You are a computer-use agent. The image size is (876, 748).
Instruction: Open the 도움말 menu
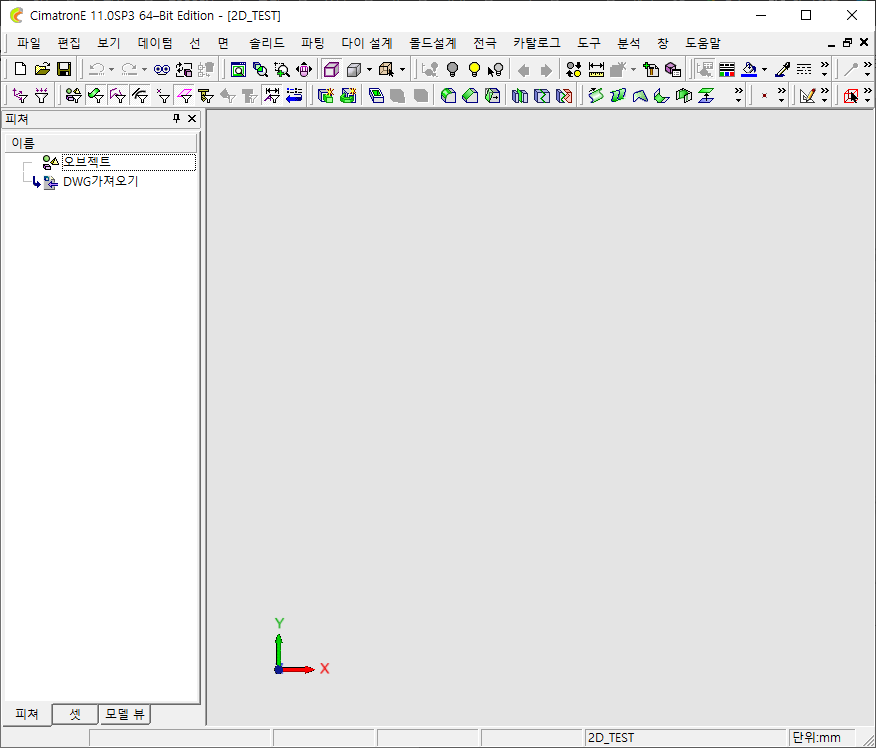point(703,43)
